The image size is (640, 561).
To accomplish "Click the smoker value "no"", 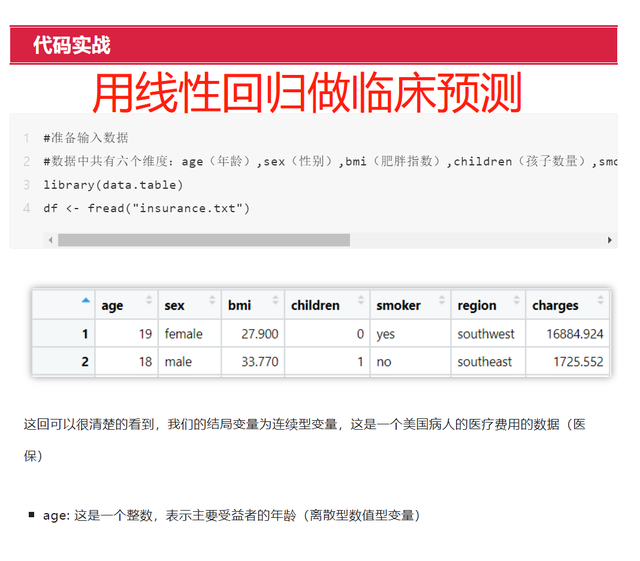I will [x=384, y=362].
